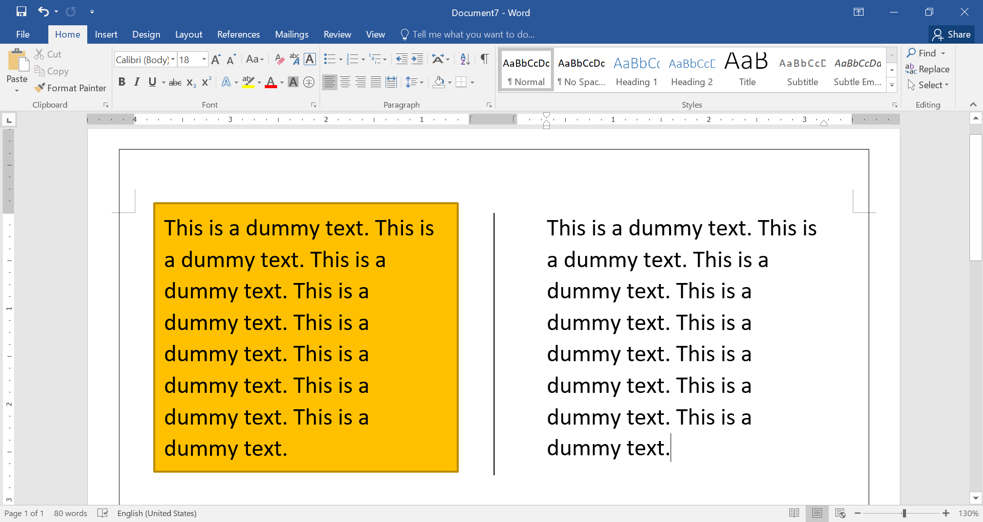
Task: Apply bullet list formatting
Action: pyautogui.click(x=329, y=60)
